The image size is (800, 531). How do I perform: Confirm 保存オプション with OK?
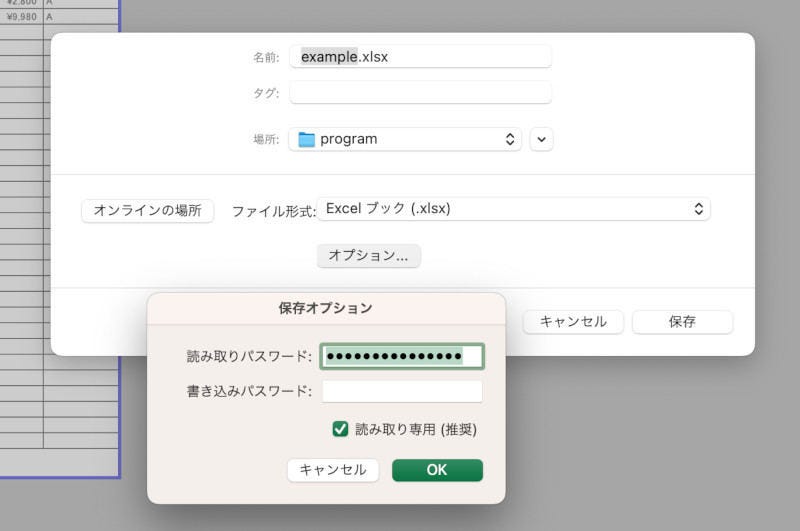coord(437,470)
